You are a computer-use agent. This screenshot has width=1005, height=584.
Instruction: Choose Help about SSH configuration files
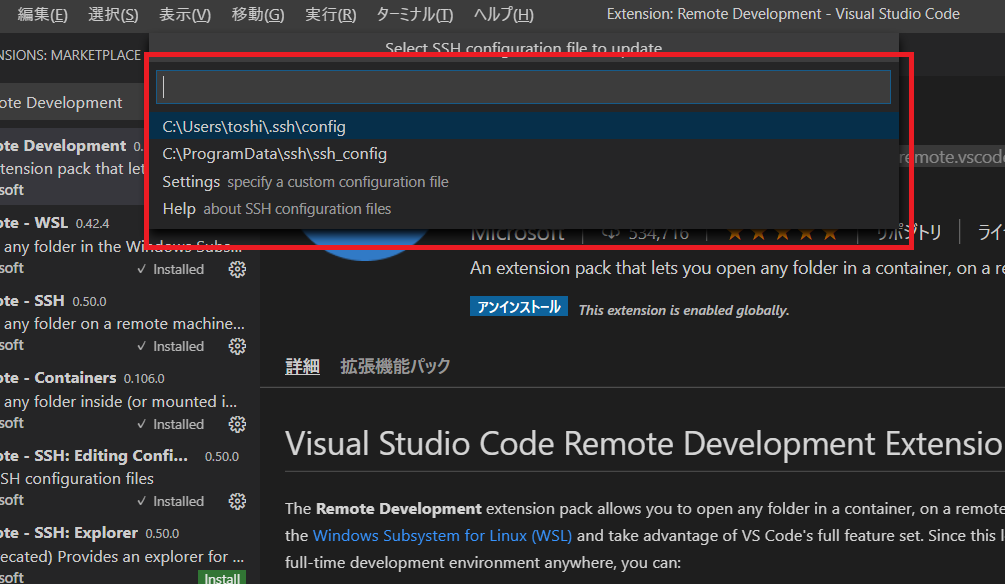point(523,209)
